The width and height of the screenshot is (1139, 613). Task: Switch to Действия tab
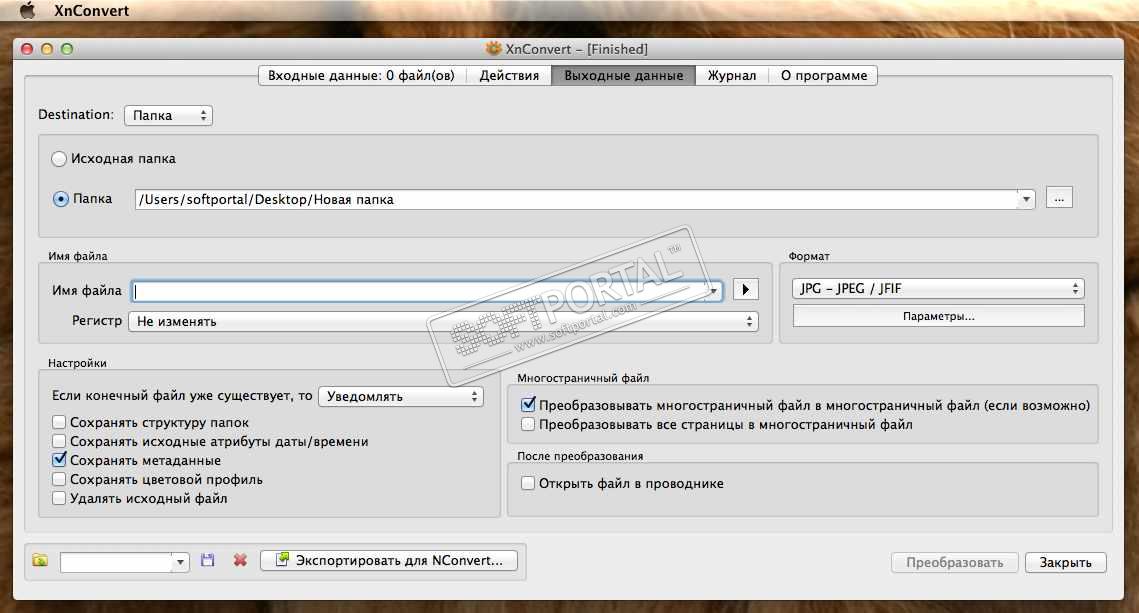click(509, 76)
